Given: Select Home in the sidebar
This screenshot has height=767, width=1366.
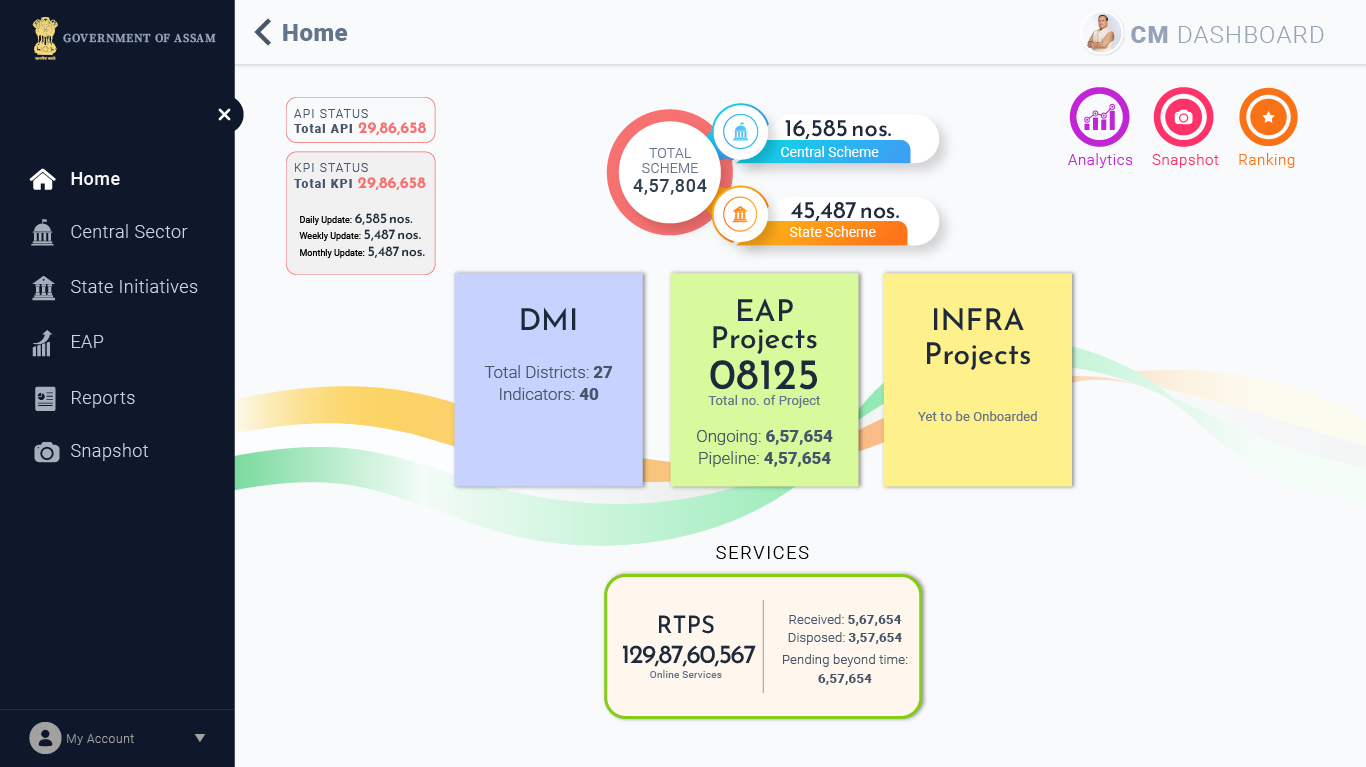Looking at the screenshot, I should tap(94, 179).
